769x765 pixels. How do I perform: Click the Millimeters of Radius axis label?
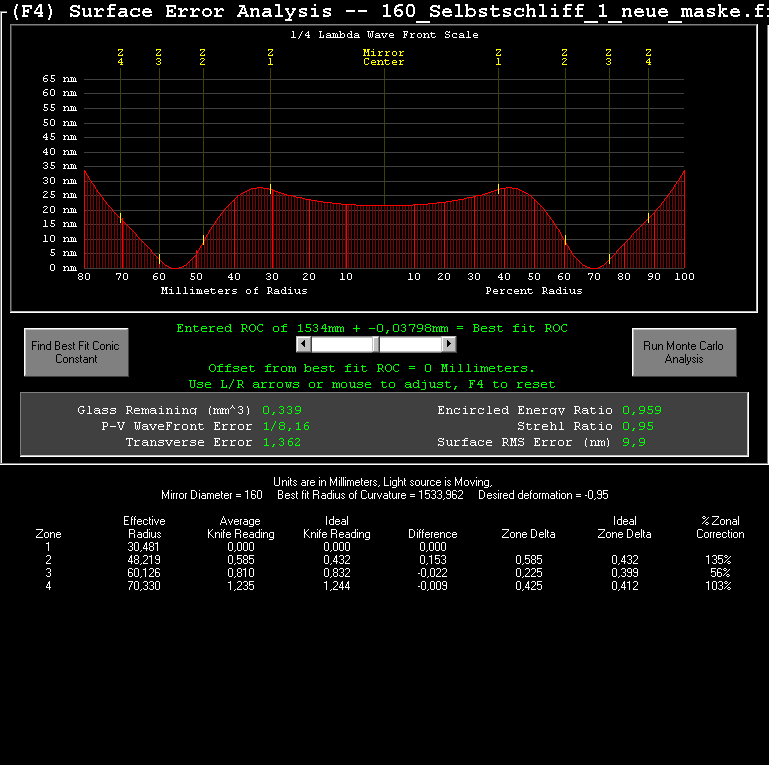tap(234, 291)
